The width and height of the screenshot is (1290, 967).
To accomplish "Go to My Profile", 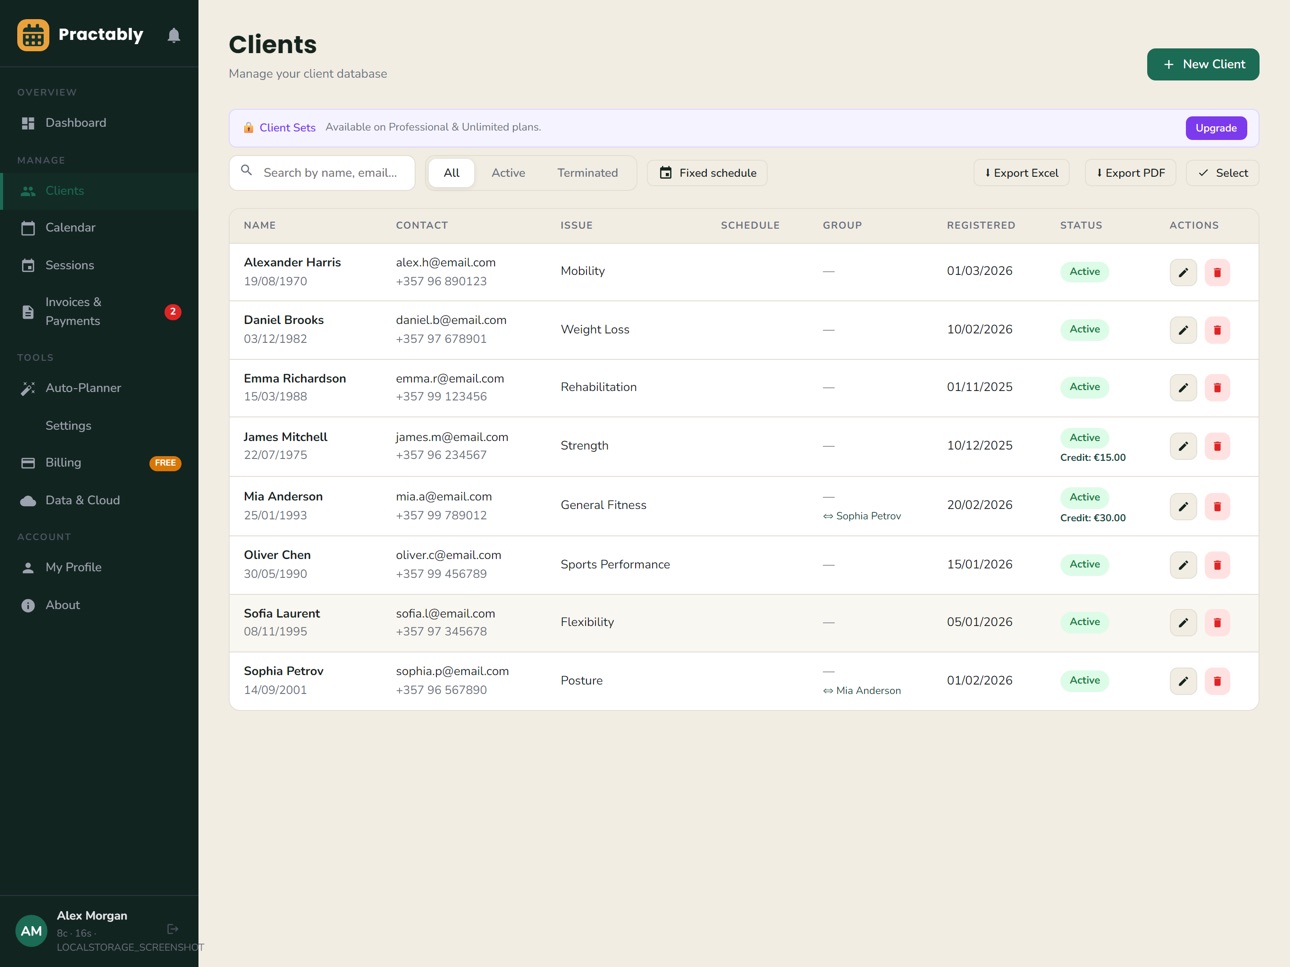I will 99,568.
